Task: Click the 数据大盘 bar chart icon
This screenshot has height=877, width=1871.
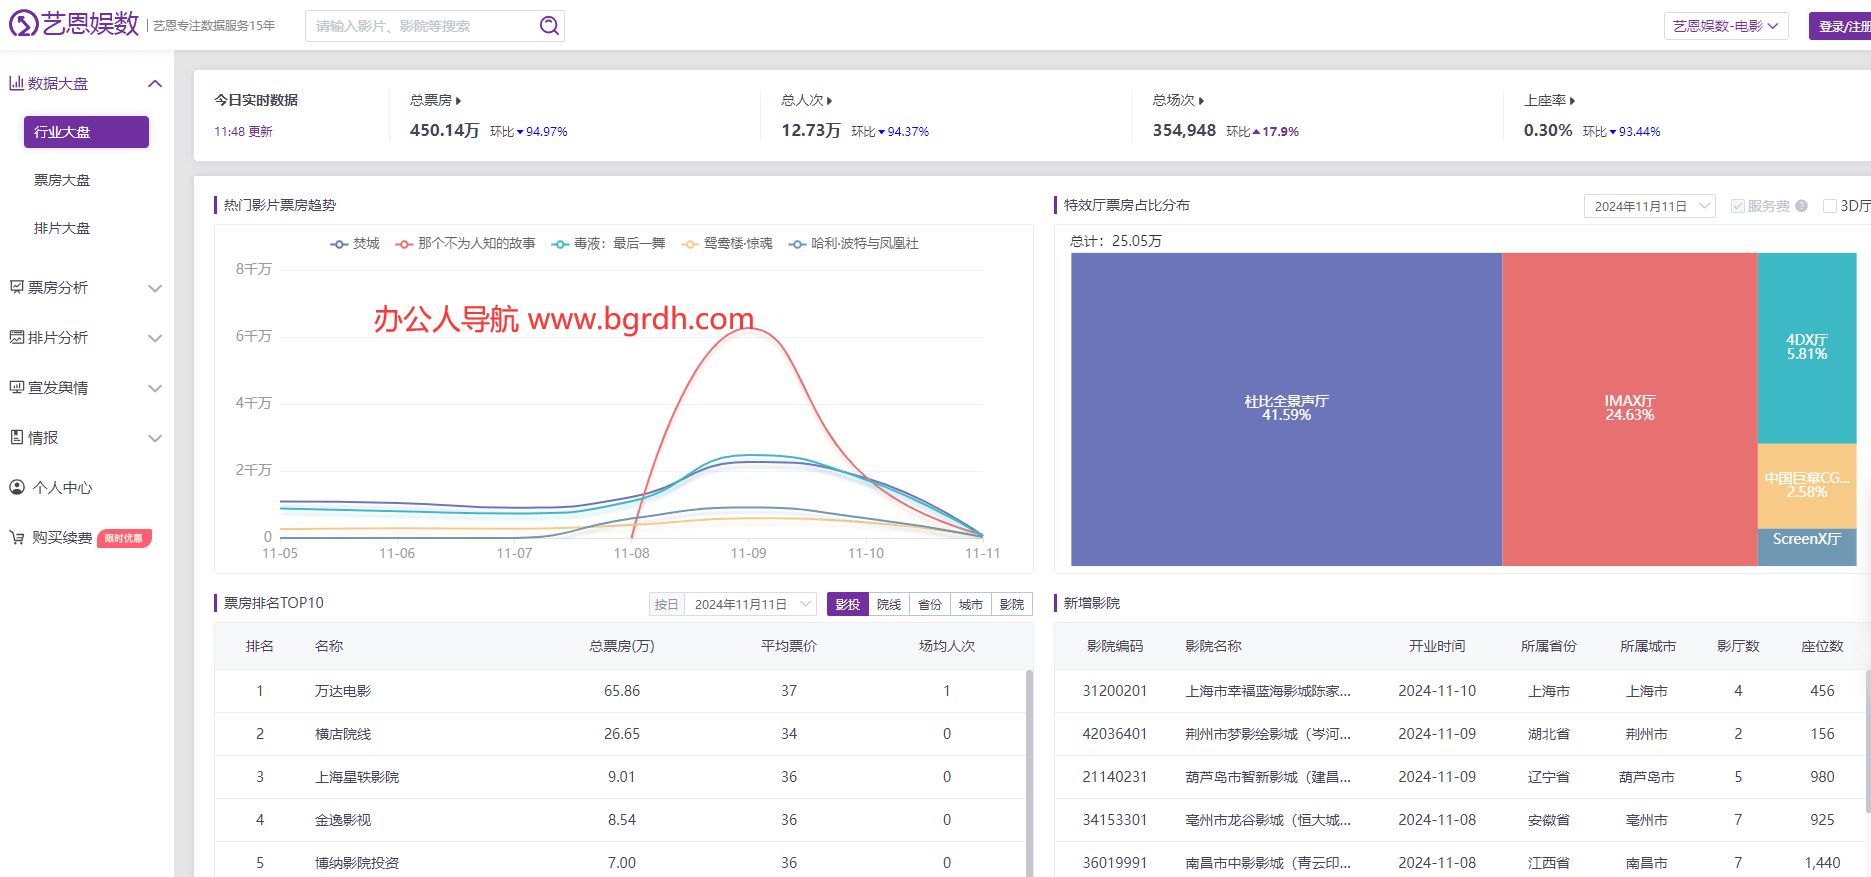Action: [x=16, y=83]
